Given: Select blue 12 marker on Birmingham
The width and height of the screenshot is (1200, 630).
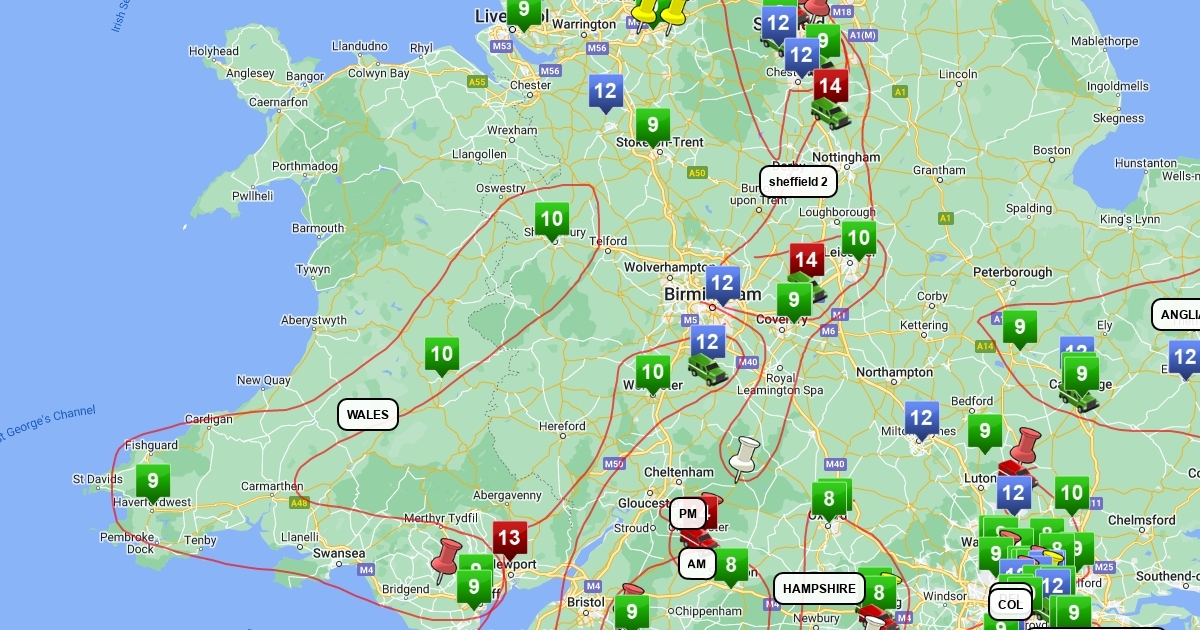Looking at the screenshot, I should [723, 284].
